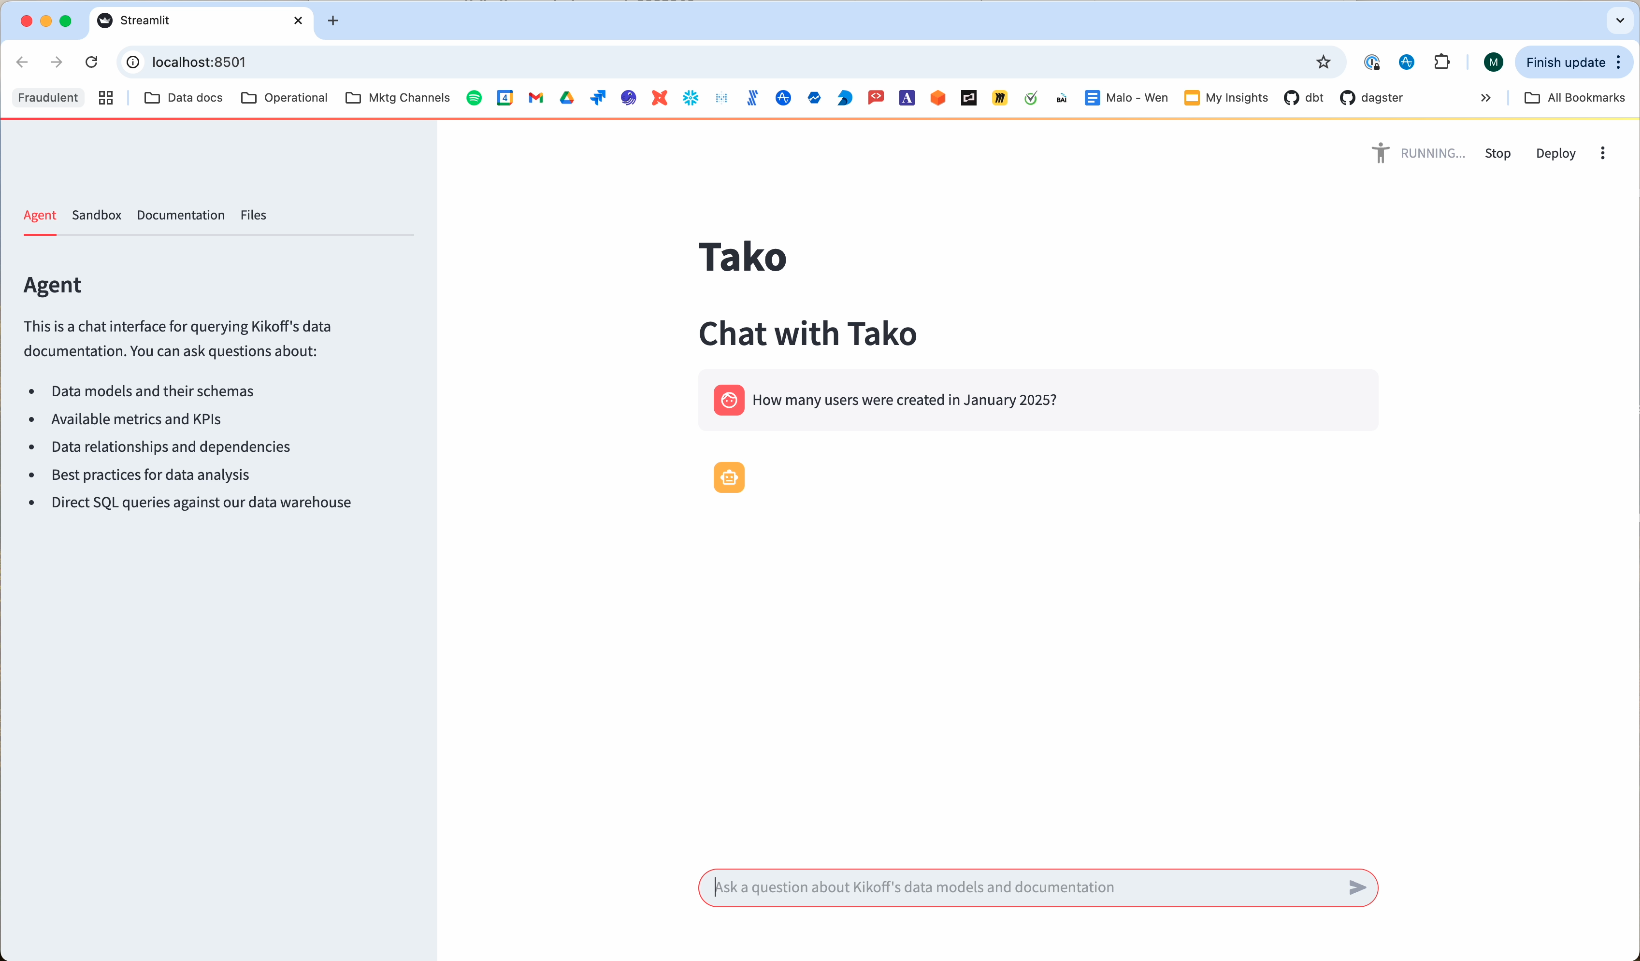Open the Spotify bookmark icon
Image resolution: width=1640 pixels, height=961 pixels.
tap(474, 98)
